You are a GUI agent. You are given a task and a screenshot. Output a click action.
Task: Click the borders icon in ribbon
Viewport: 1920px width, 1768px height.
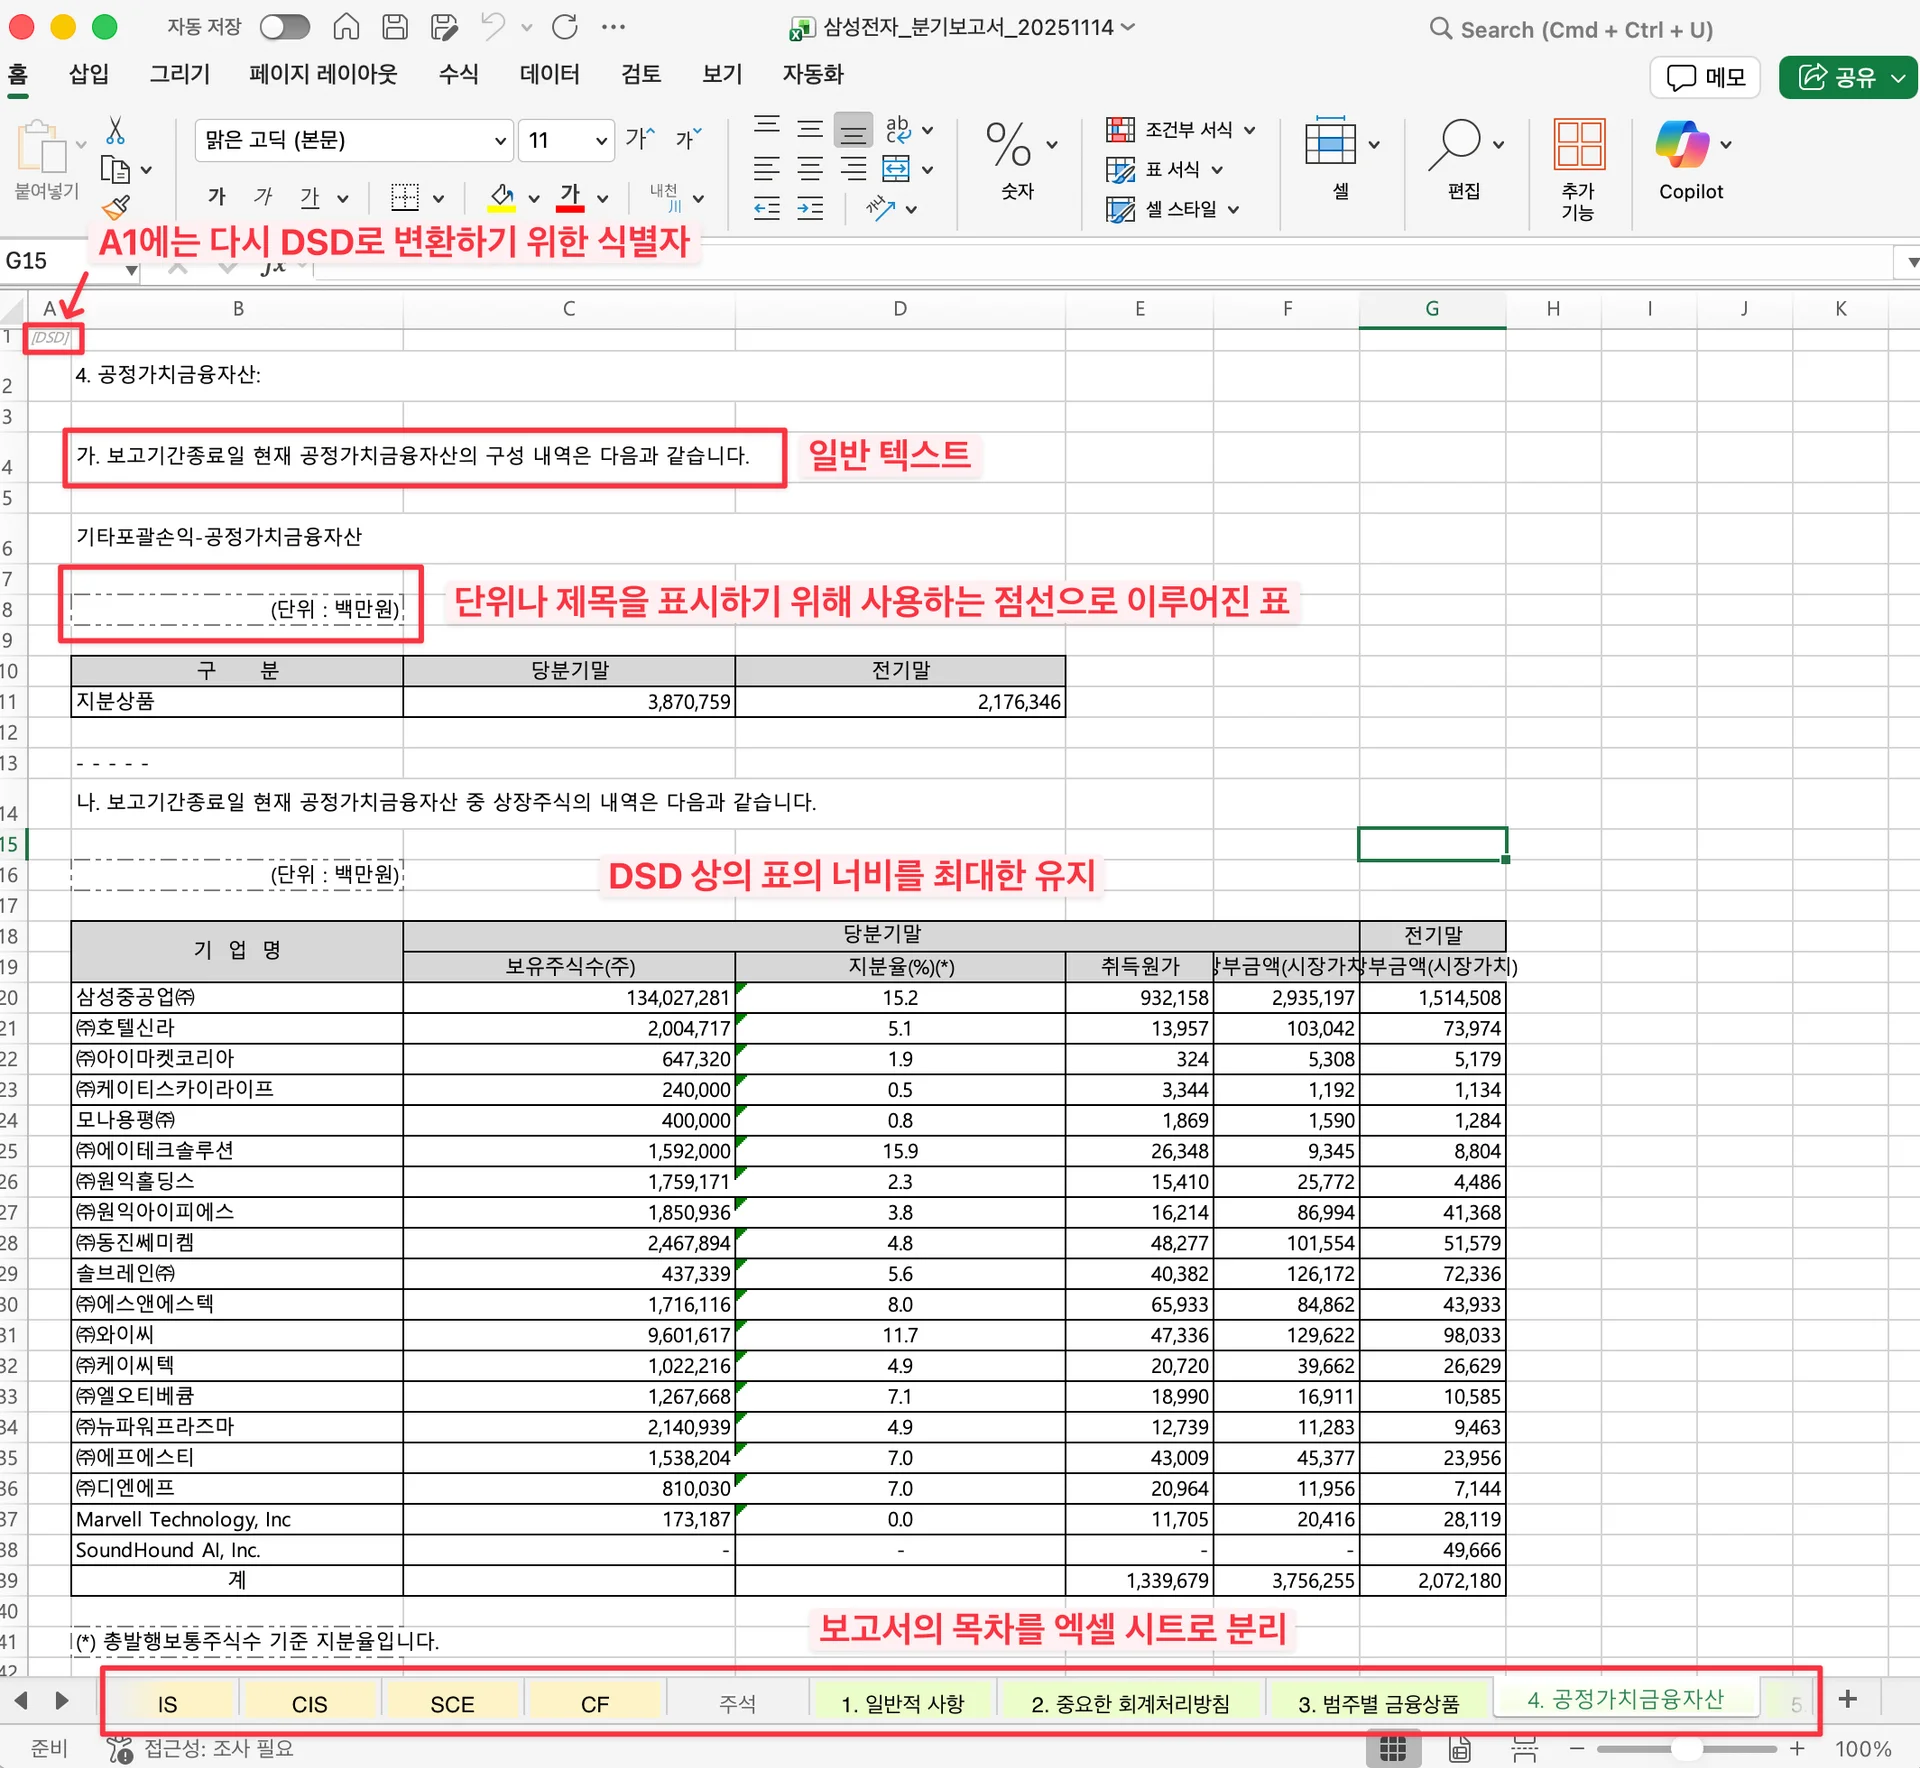(x=404, y=197)
